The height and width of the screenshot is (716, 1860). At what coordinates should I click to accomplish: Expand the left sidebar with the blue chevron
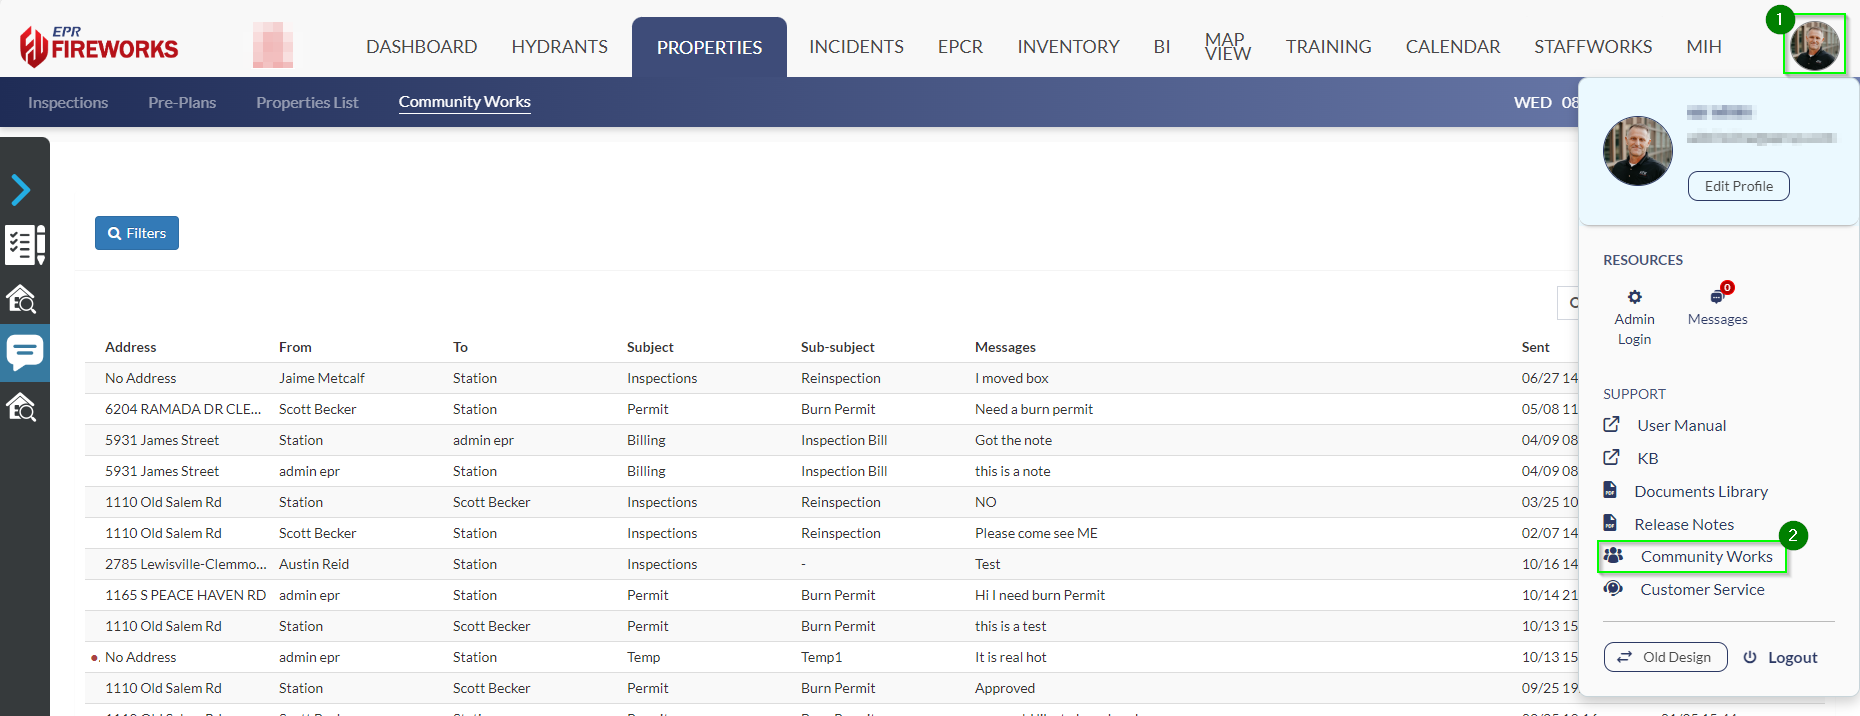[21, 189]
